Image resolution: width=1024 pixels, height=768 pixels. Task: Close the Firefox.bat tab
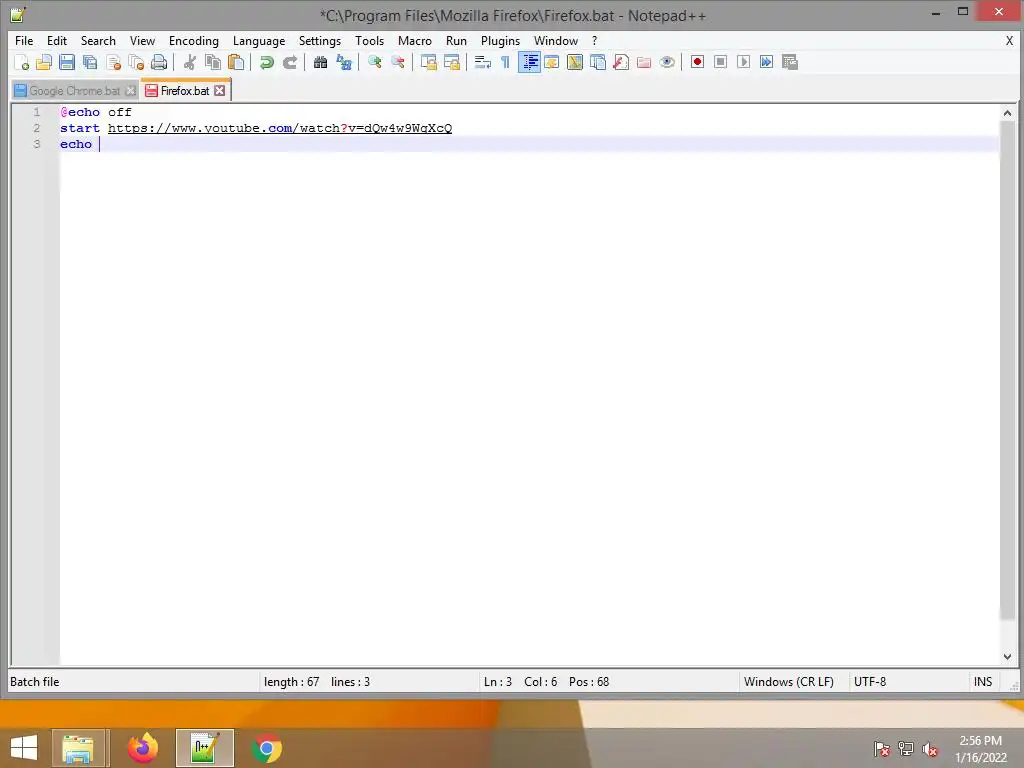(x=220, y=91)
